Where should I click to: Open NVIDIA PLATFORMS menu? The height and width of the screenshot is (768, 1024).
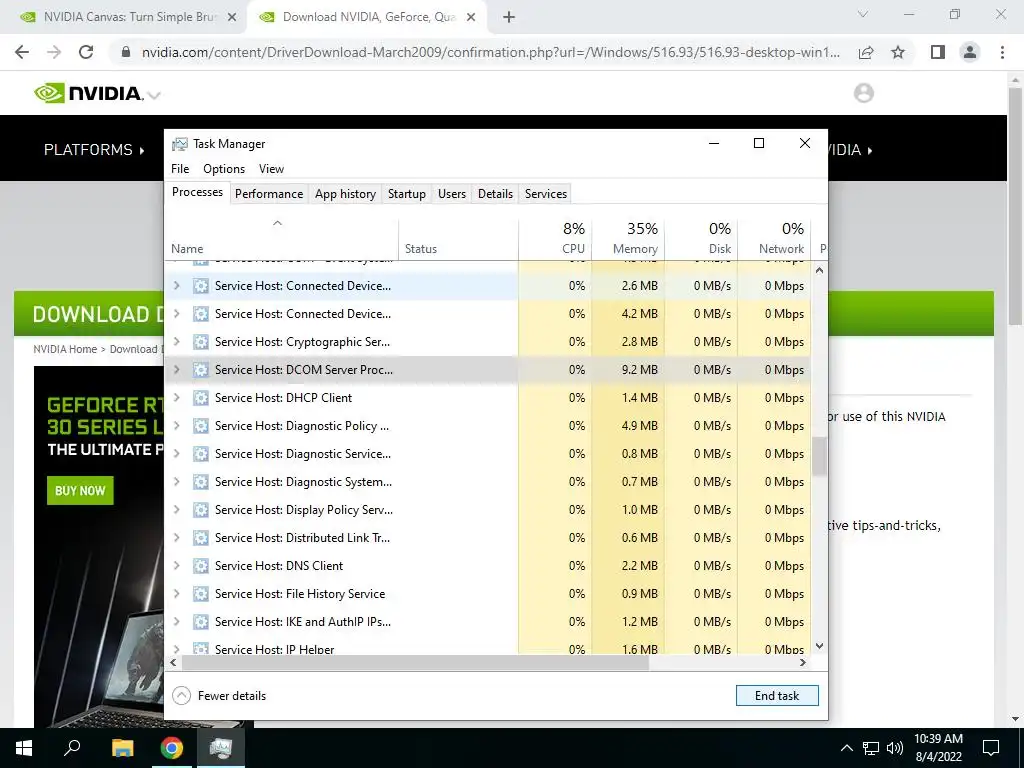tap(94, 150)
